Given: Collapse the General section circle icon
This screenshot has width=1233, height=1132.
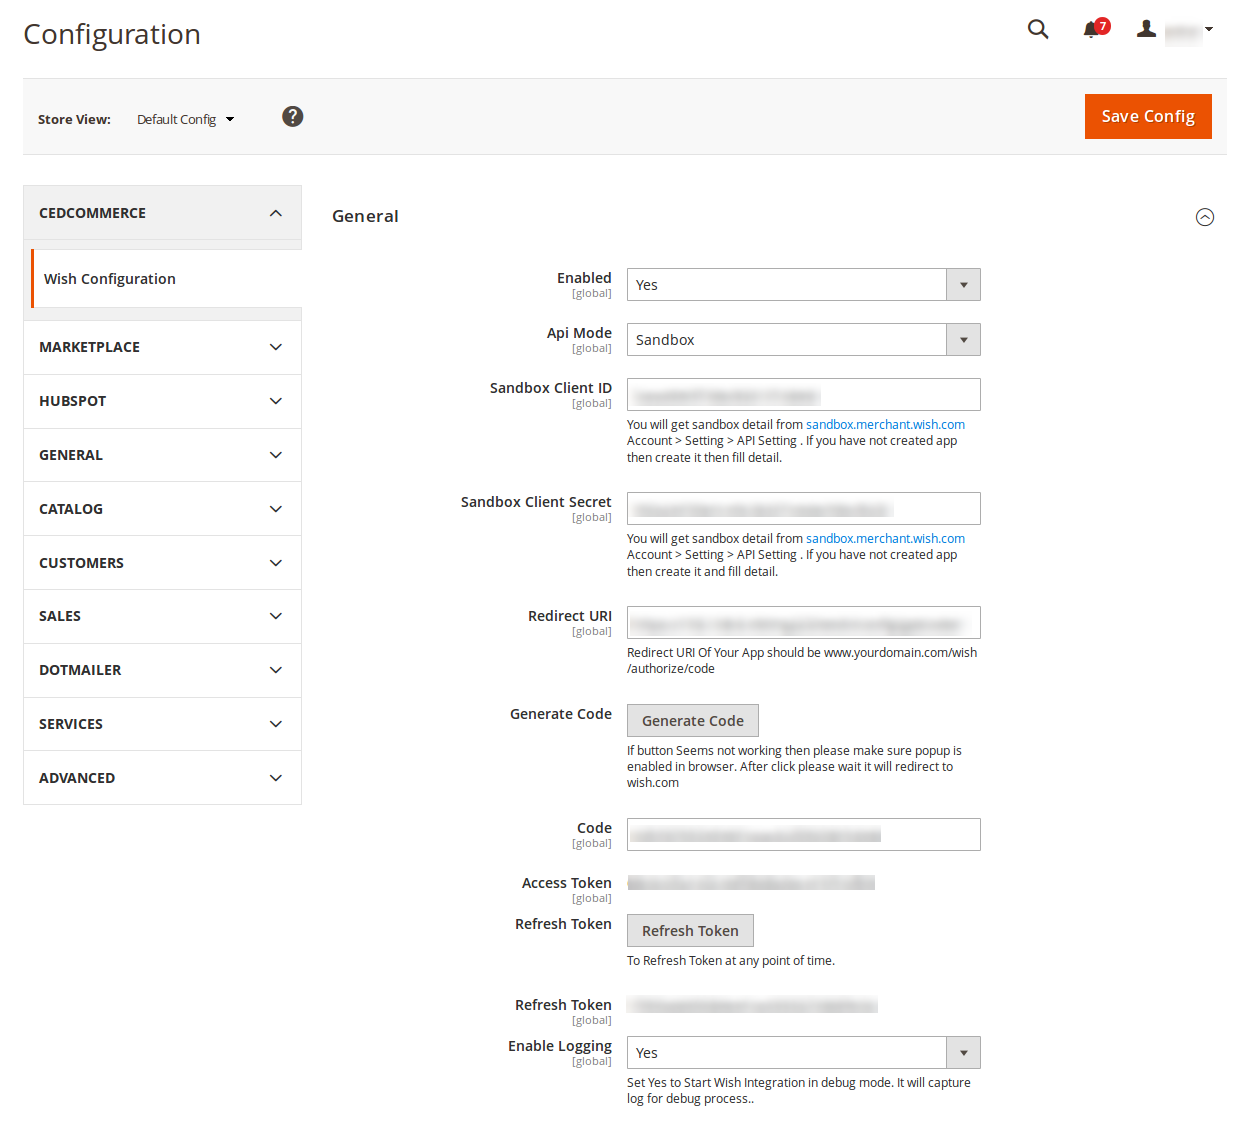Looking at the screenshot, I should click(1205, 217).
